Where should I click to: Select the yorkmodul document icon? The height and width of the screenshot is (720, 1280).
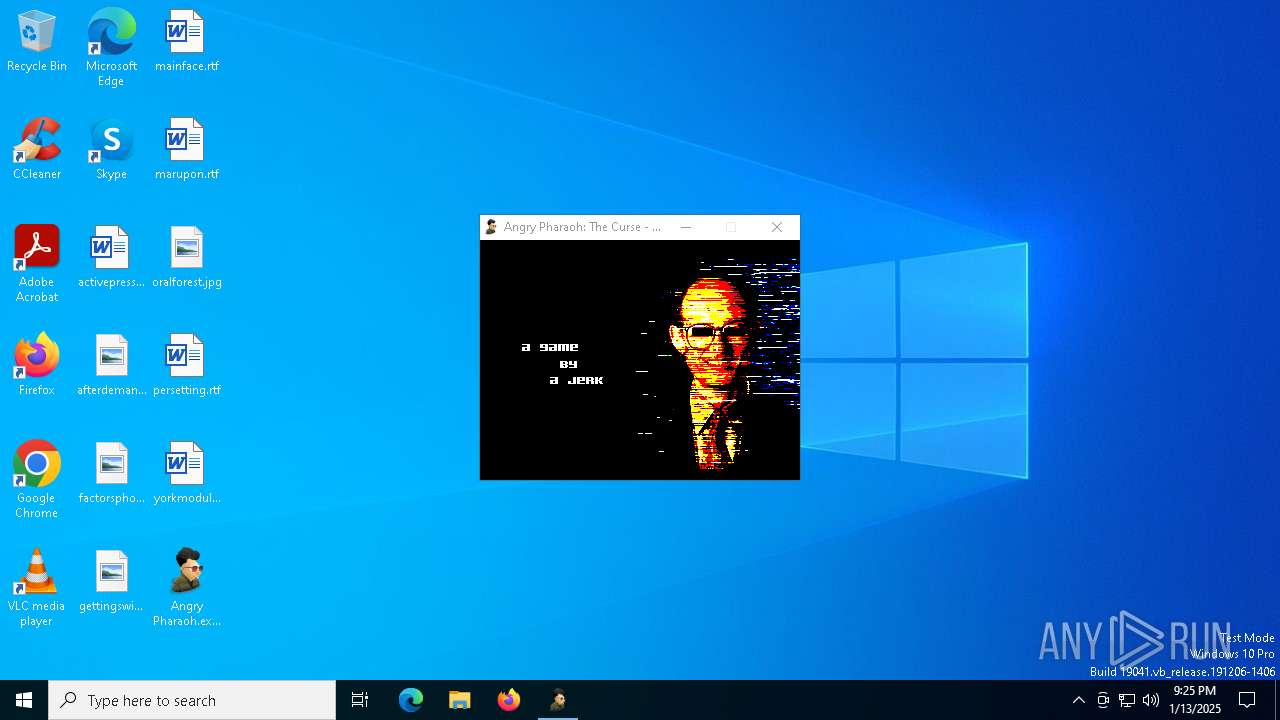(x=186, y=474)
